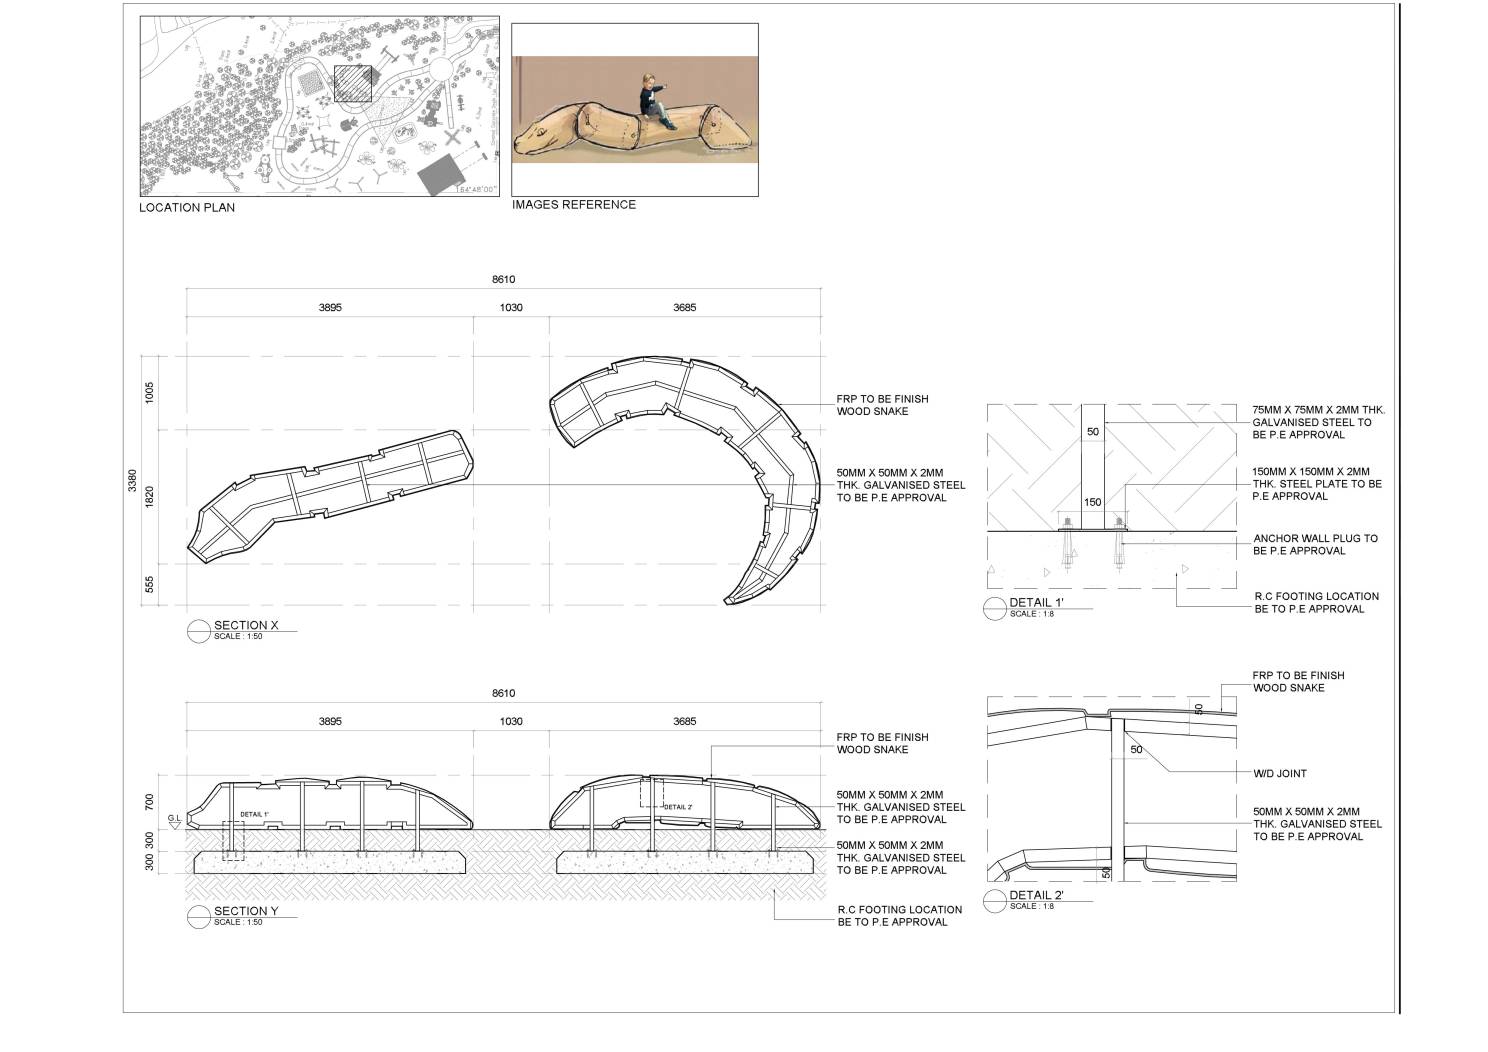The height and width of the screenshot is (1052, 1488).
Task: Toggle the hatched square on the location plan
Action: click(352, 85)
